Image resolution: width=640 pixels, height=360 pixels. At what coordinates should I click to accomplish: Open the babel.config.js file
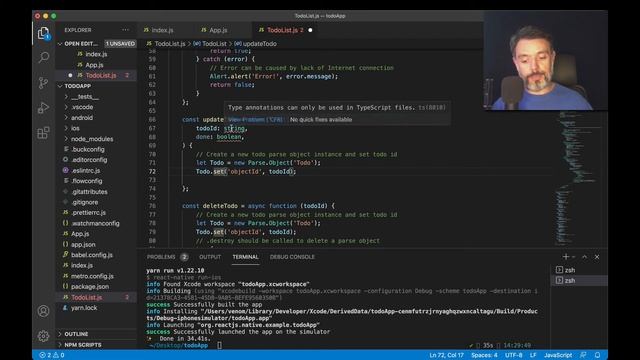pos(91,255)
